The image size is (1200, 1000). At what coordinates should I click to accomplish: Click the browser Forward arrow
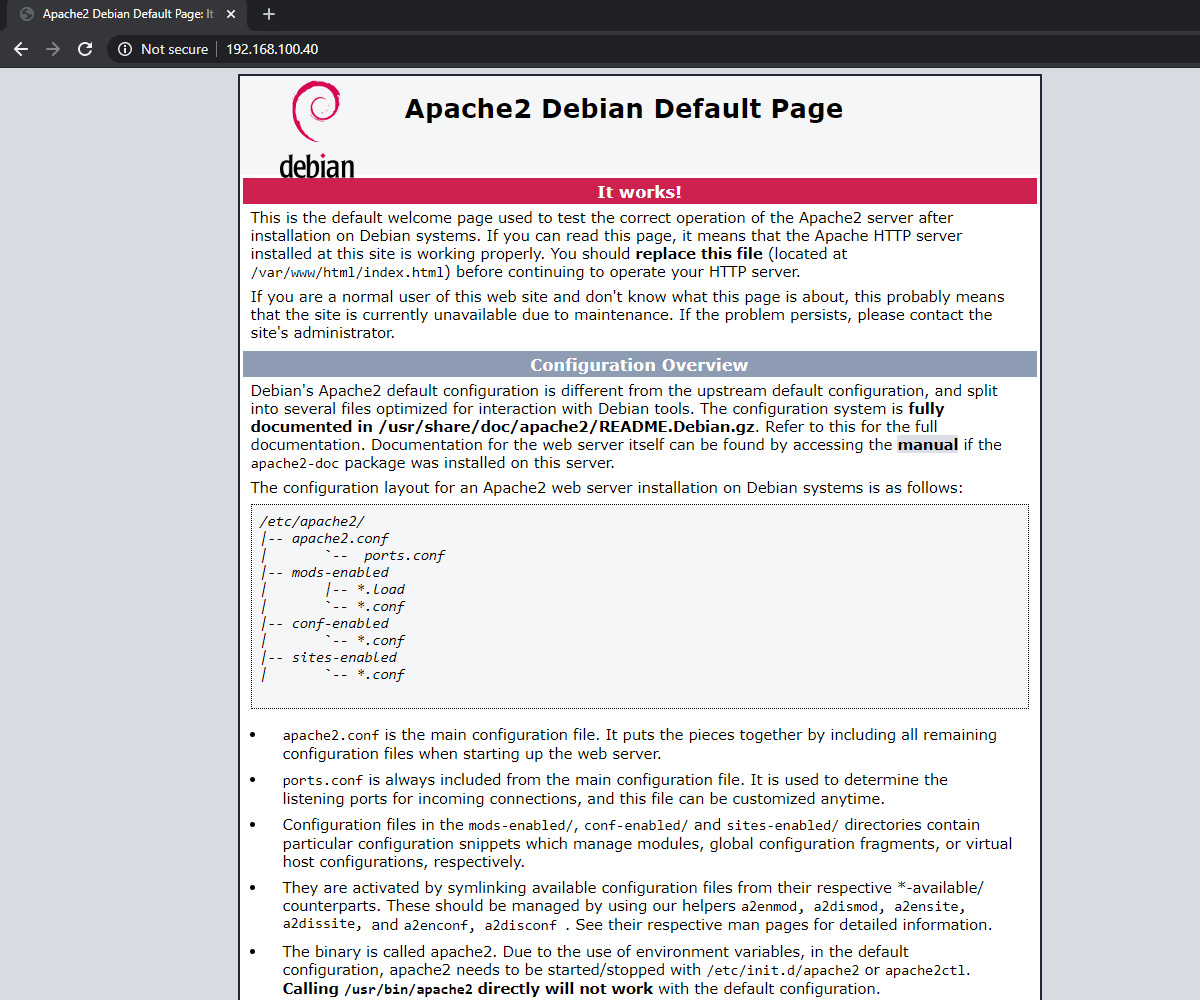[53, 49]
